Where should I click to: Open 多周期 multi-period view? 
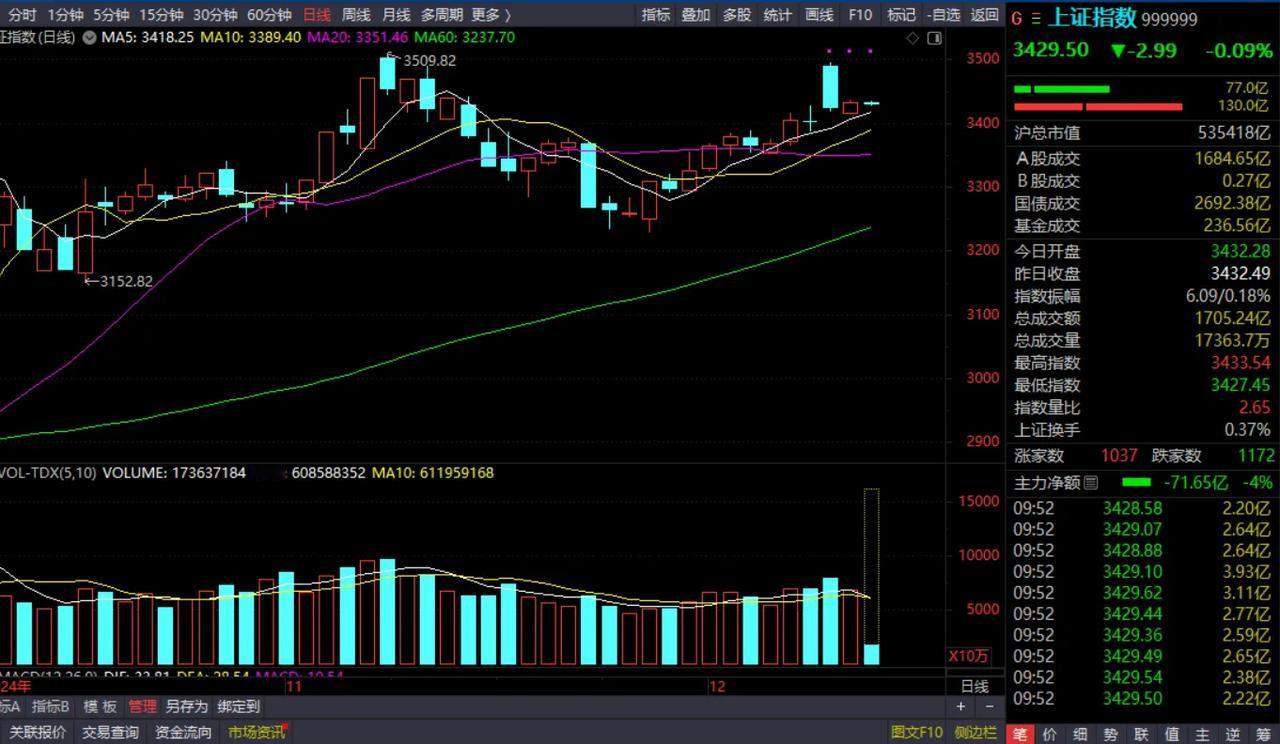click(x=442, y=14)
